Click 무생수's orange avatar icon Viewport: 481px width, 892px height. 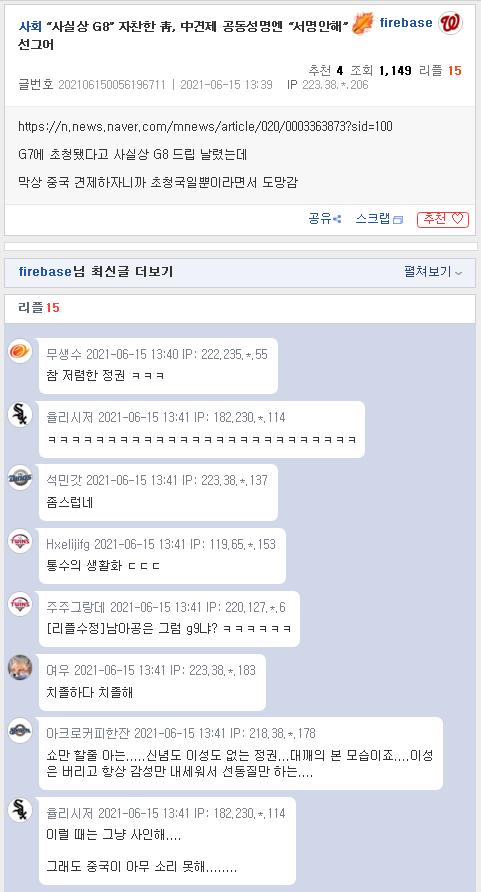(20, 350)
